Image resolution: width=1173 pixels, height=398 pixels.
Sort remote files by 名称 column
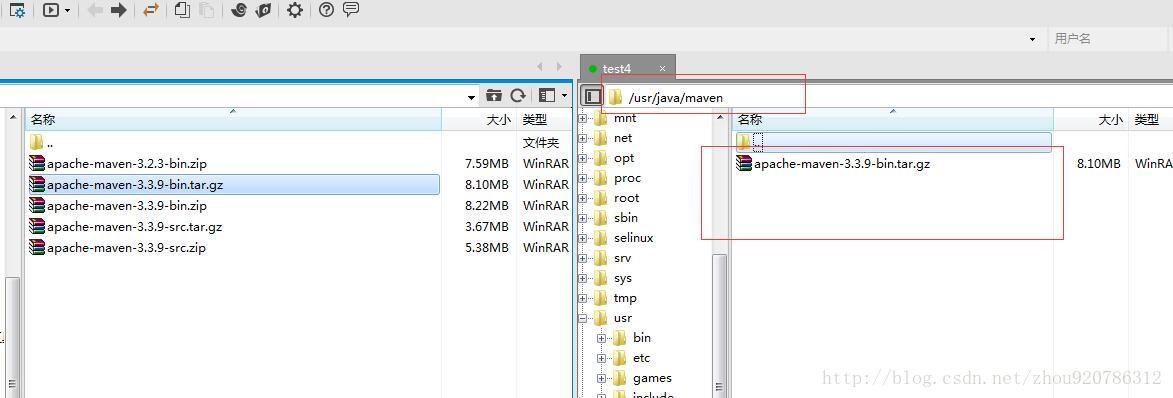892,120
